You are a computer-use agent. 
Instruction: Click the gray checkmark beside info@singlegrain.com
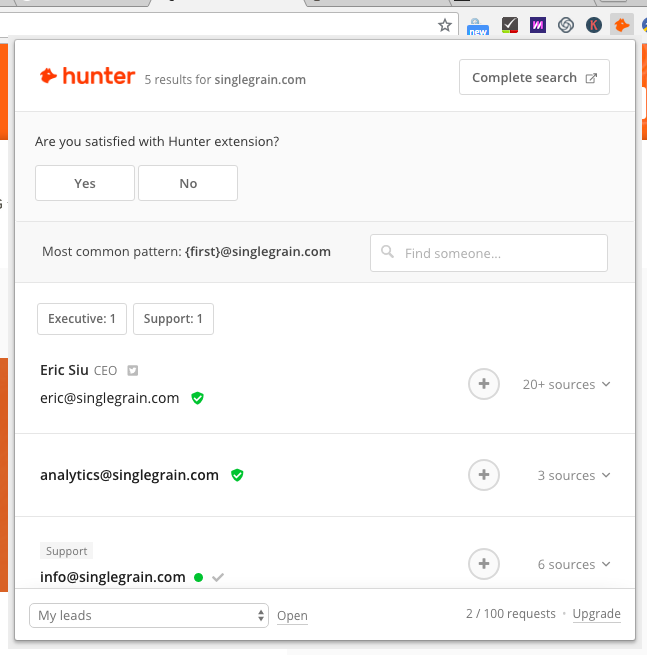pyautogui.click(x=218, y=577)
